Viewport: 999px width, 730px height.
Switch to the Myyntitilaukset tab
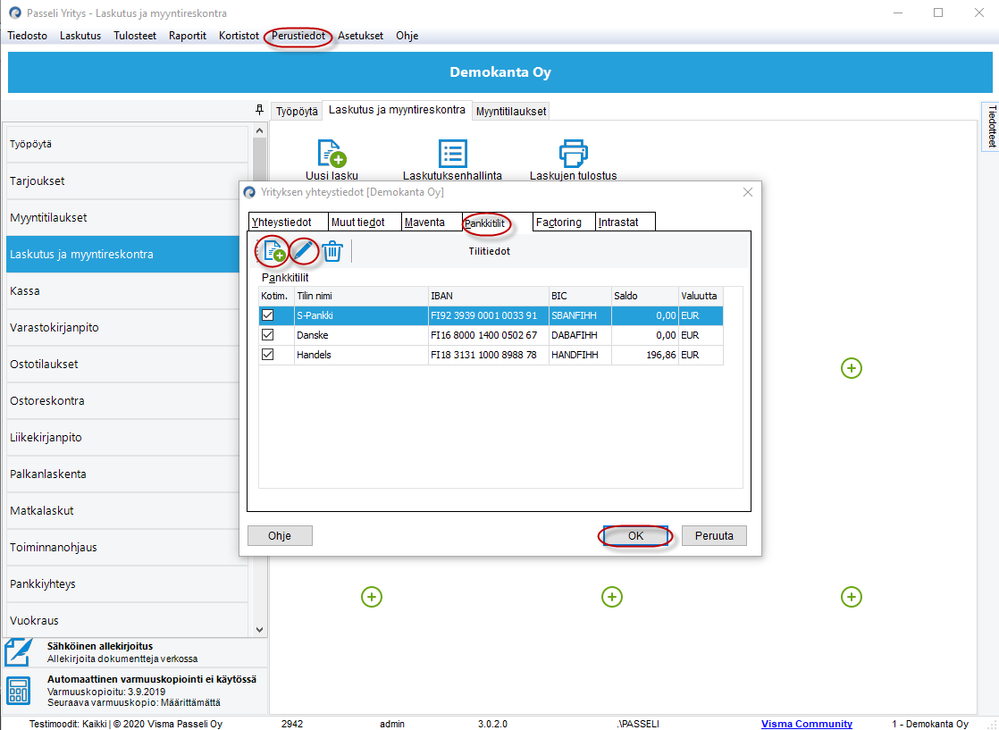(511, 111)
